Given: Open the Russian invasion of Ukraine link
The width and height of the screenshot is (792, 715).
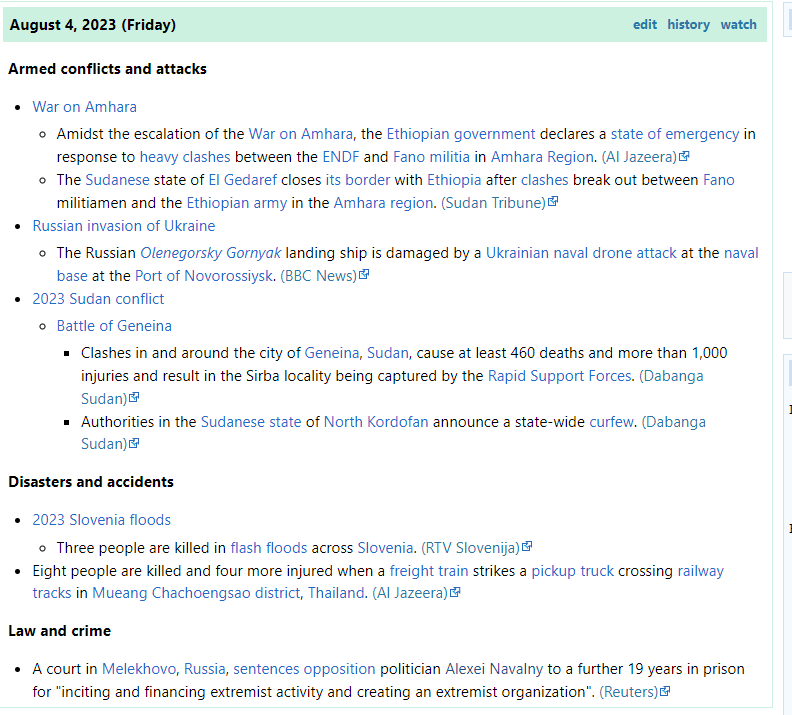Looking at the screenshot, I should click(x=123, y=226).
